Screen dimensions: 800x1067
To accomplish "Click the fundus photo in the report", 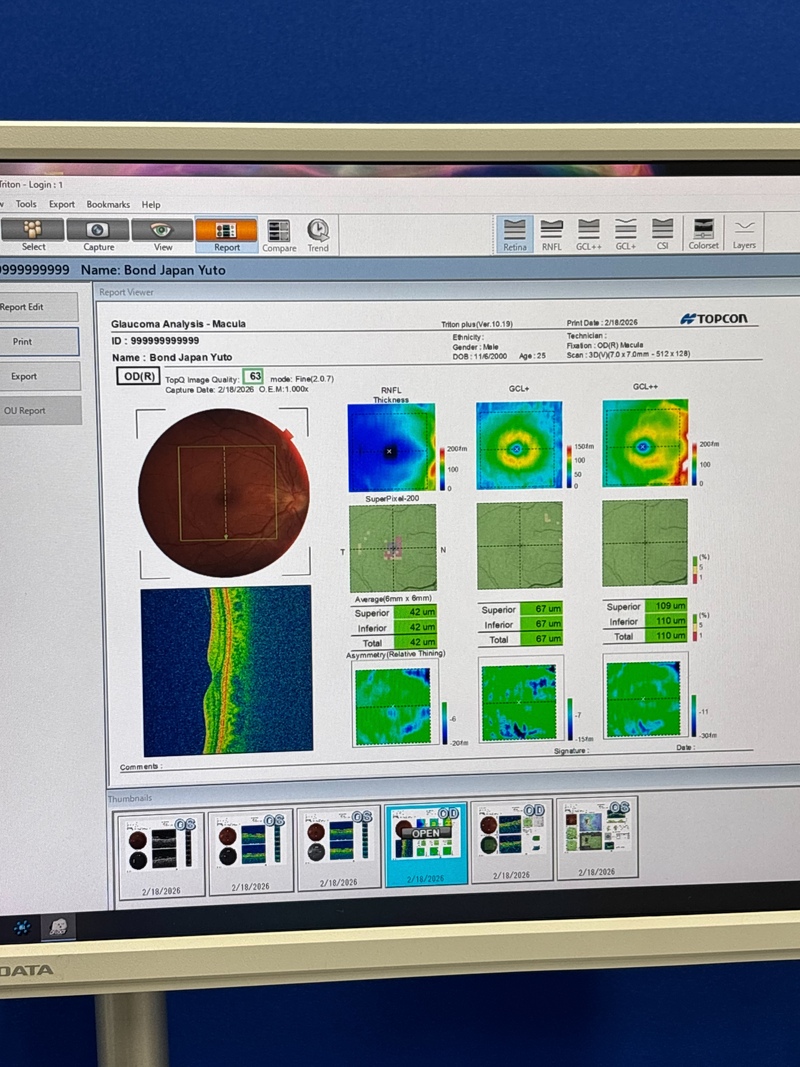I will pos(224,492).
